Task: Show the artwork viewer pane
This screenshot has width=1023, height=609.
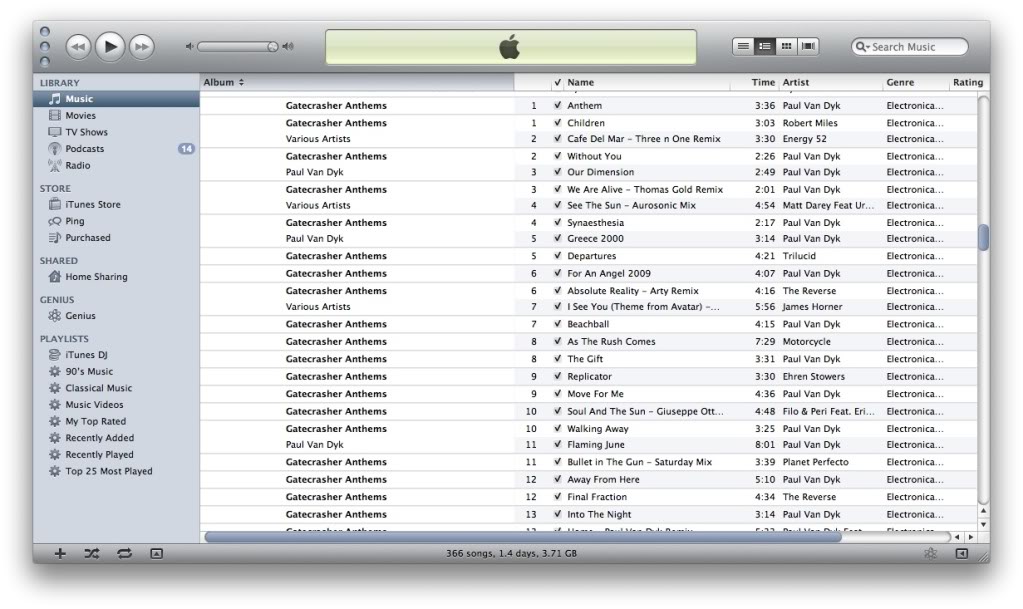Action: pyautogui.click(x=157, y=553)
